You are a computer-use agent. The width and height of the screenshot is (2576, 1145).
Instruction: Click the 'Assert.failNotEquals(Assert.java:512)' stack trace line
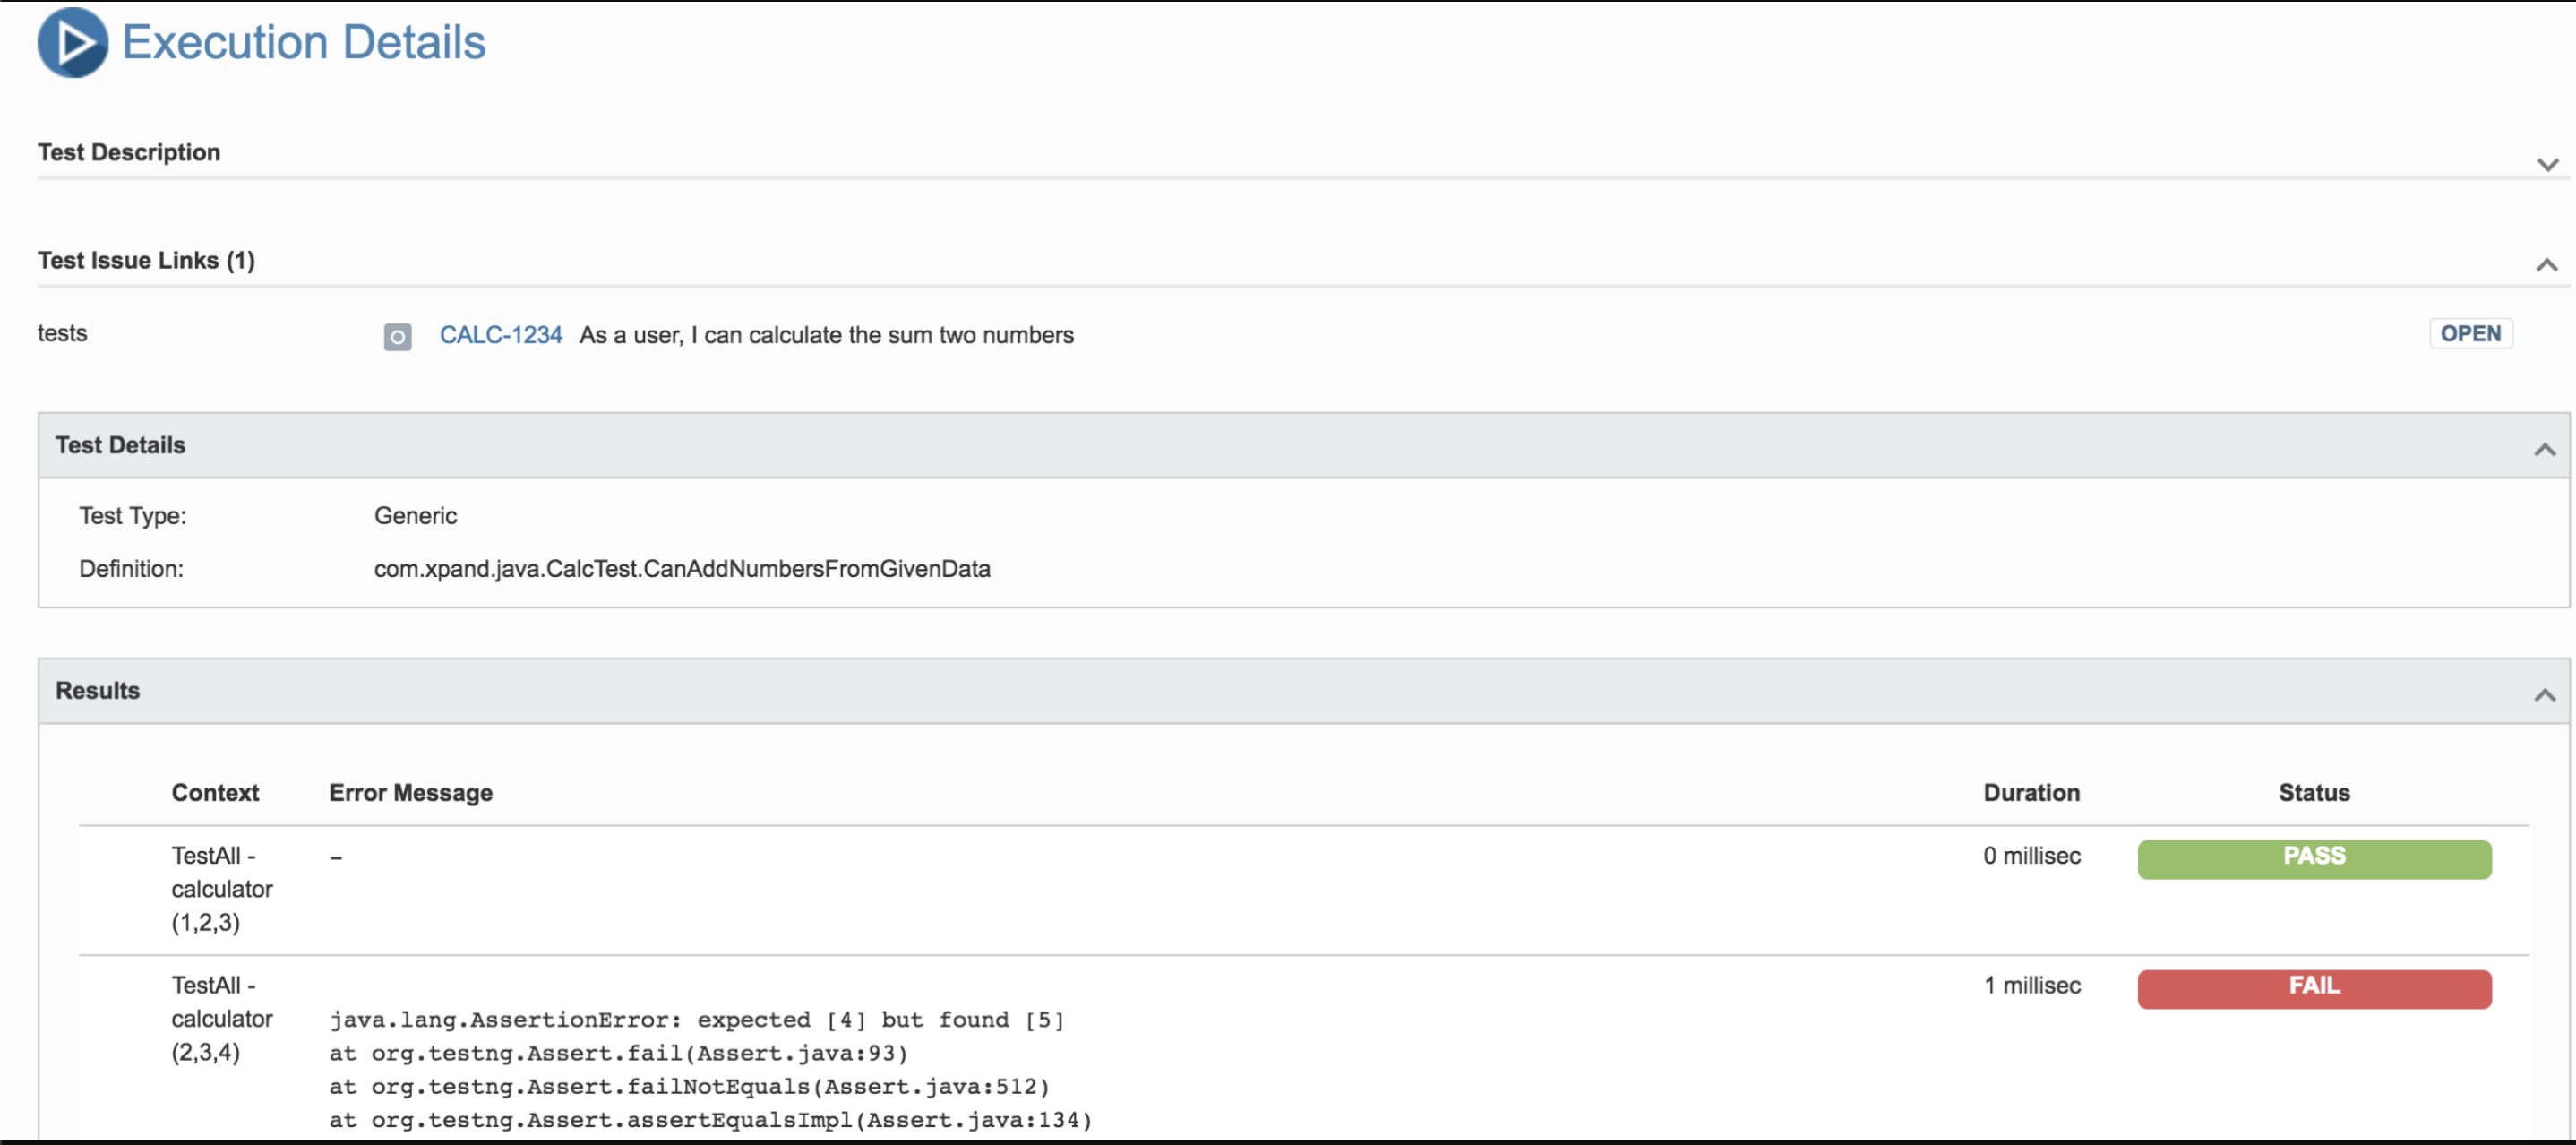[x=689, y=1086]
